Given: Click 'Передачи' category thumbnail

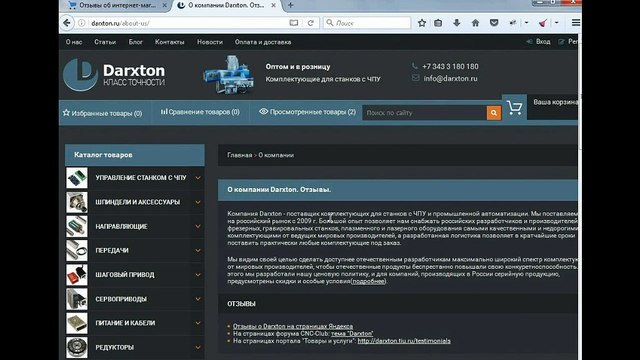Looking at the screenshot, I should 77,251.
